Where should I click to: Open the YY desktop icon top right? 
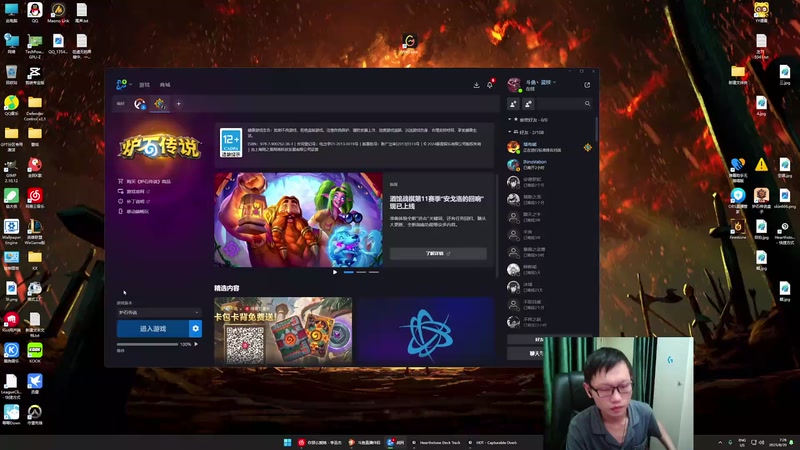point(761,12)
